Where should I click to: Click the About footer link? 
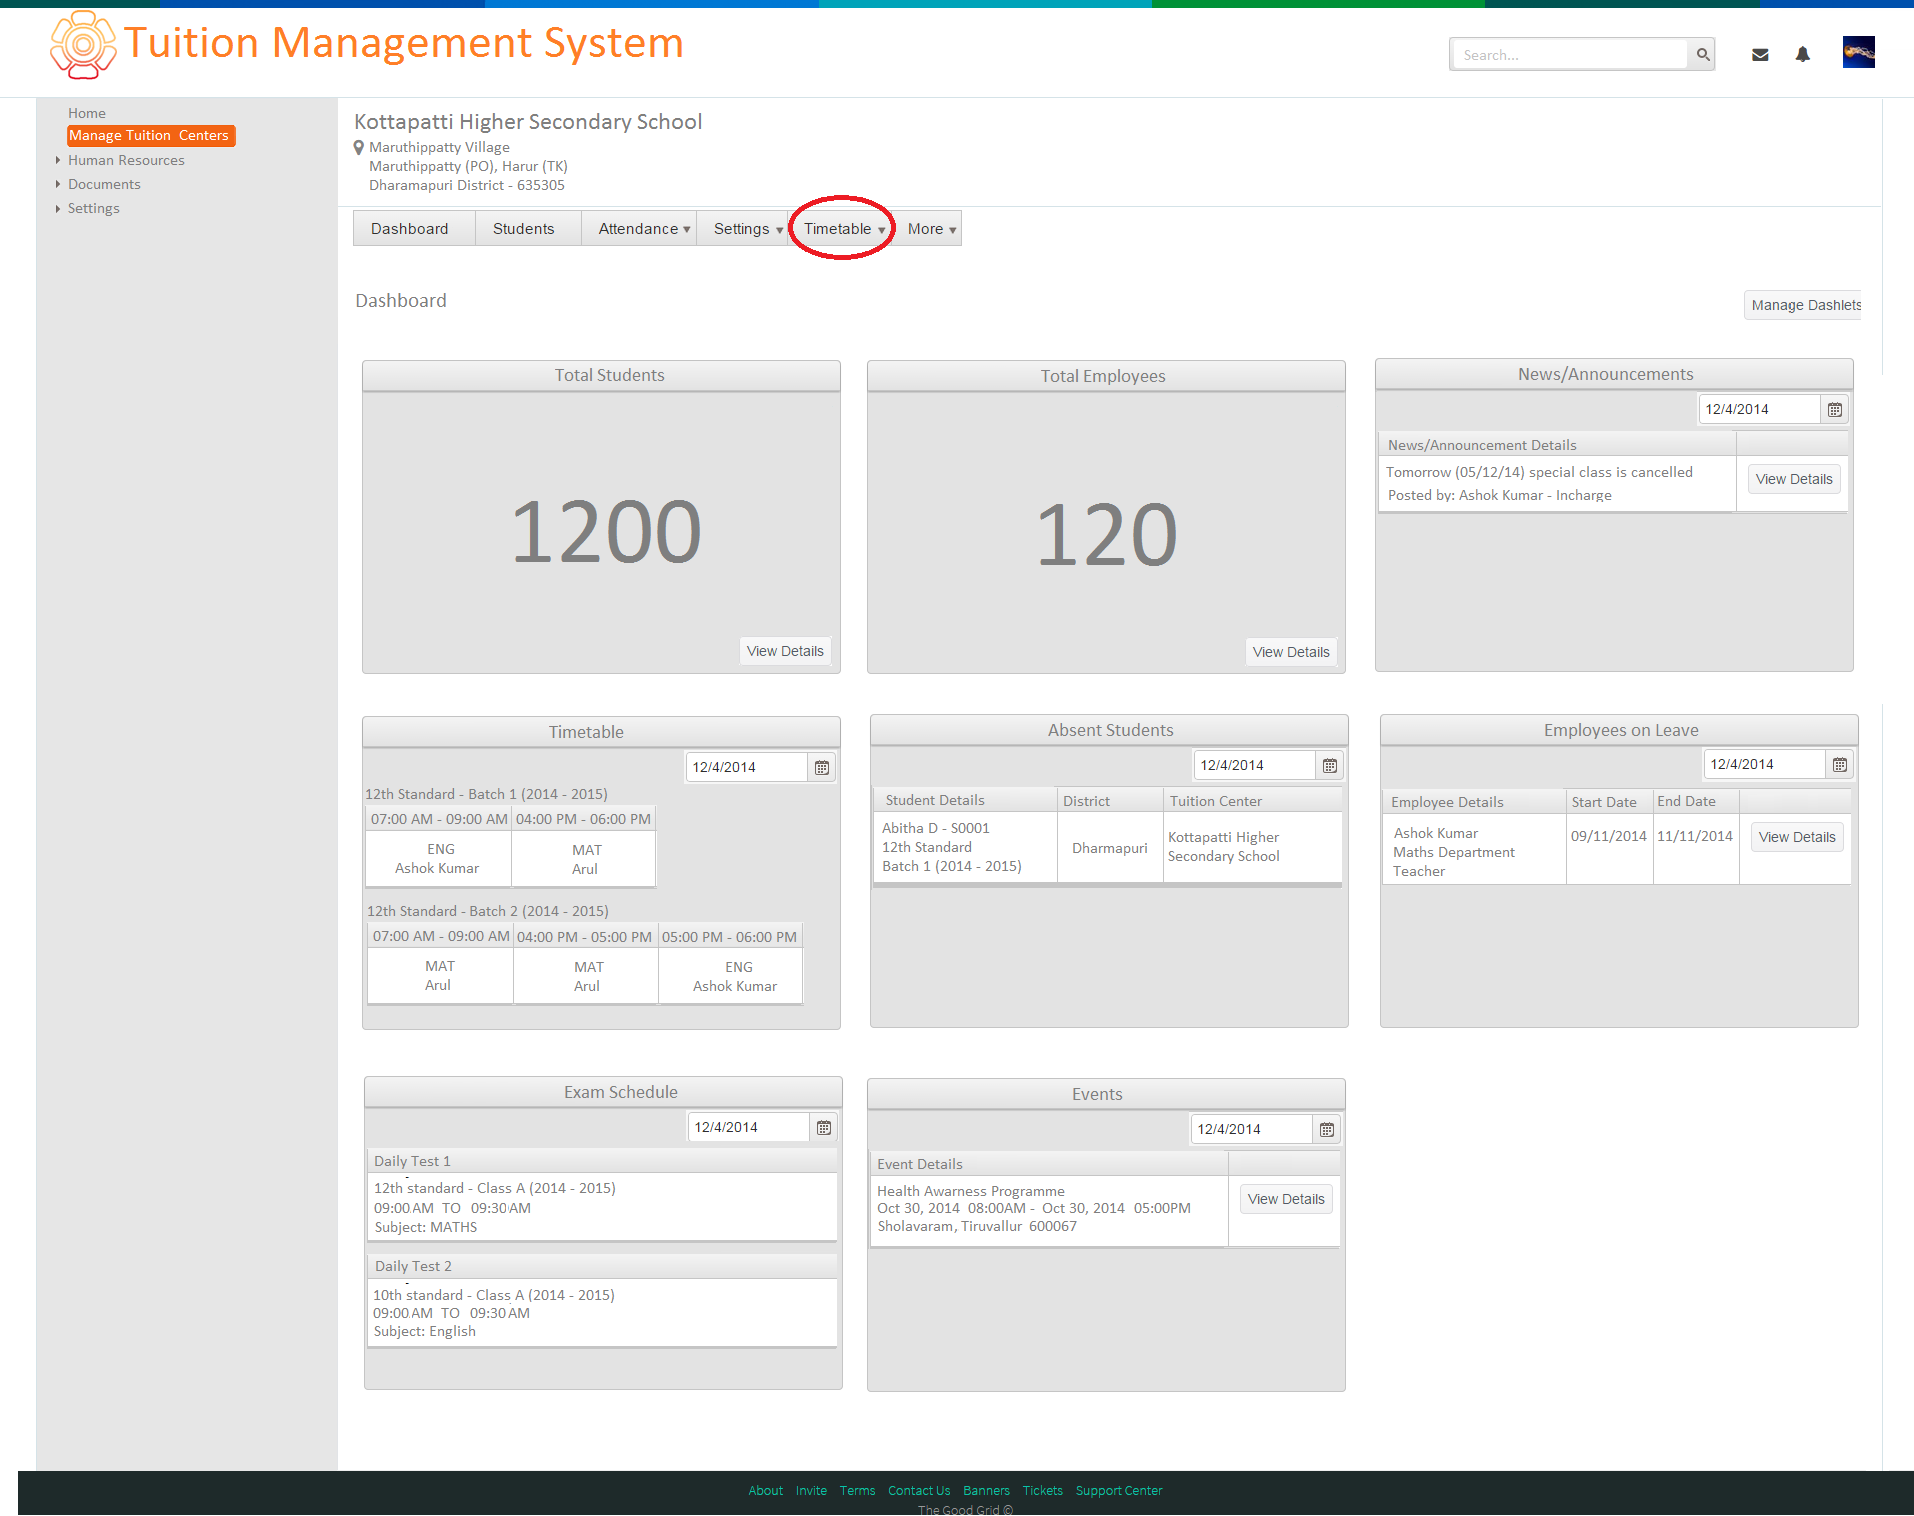click(766, 1491)
